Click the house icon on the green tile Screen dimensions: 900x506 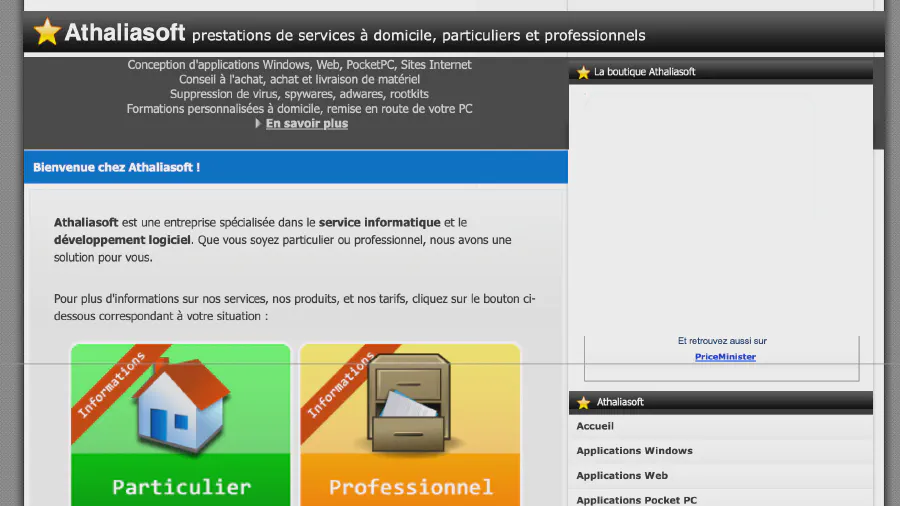click(182, 405)
